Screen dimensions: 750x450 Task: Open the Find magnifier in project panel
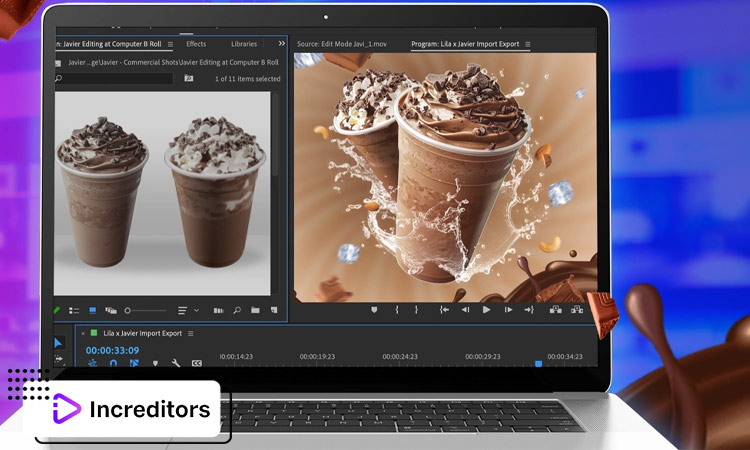(x=237, y=310)
